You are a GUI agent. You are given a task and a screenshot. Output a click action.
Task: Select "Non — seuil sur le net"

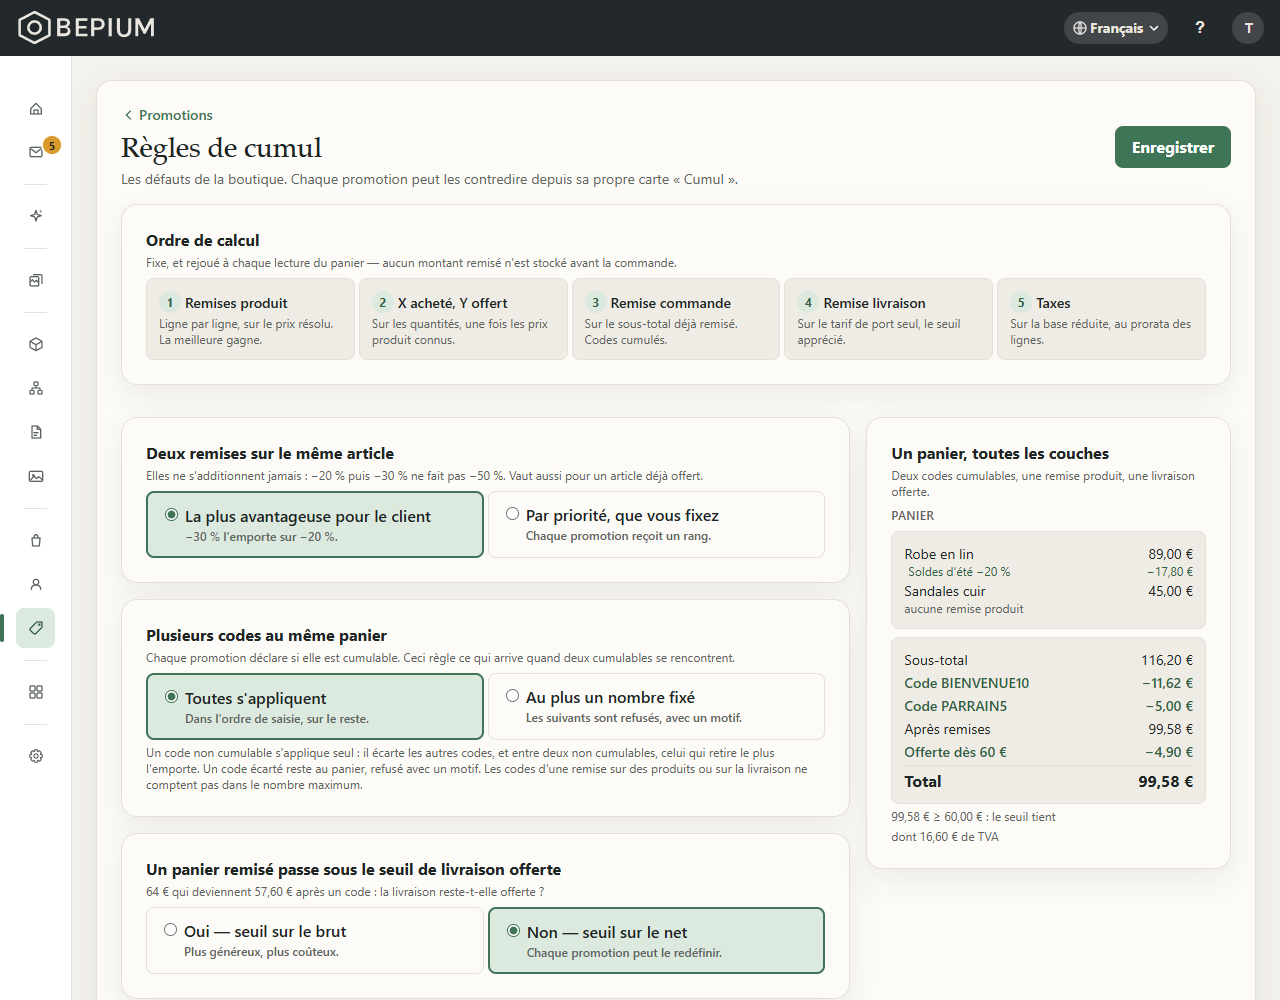click(x=656, y=941)
